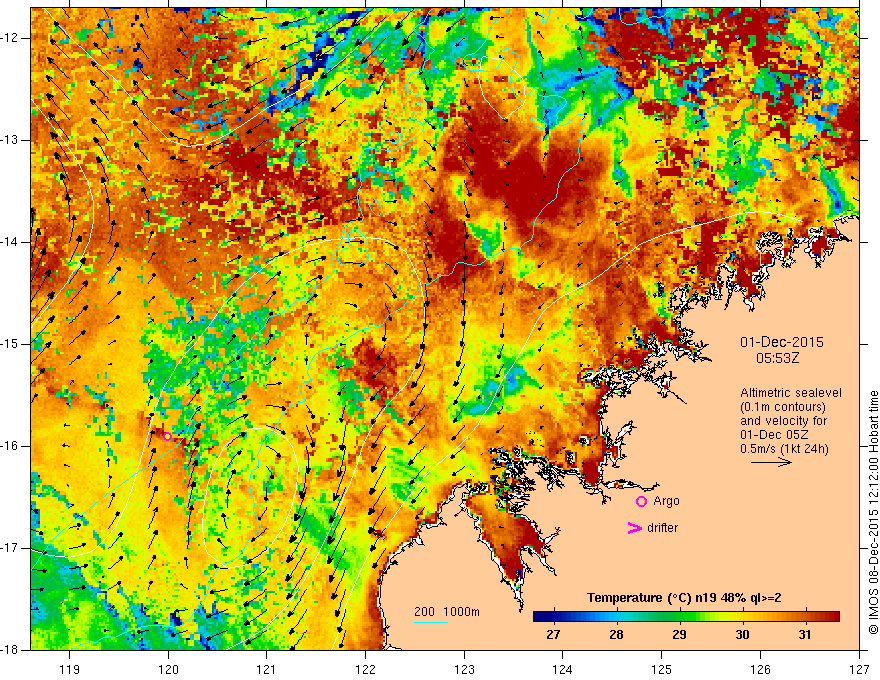Click the latitude label '-13'

click(x=11, y=140)
